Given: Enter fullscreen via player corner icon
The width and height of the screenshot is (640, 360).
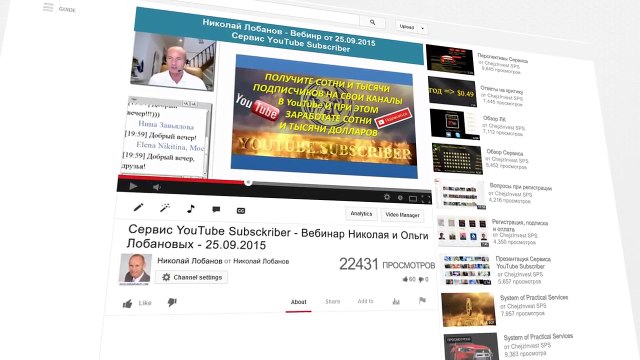Looking at the screenshot, I should click(x=426, y=199).
